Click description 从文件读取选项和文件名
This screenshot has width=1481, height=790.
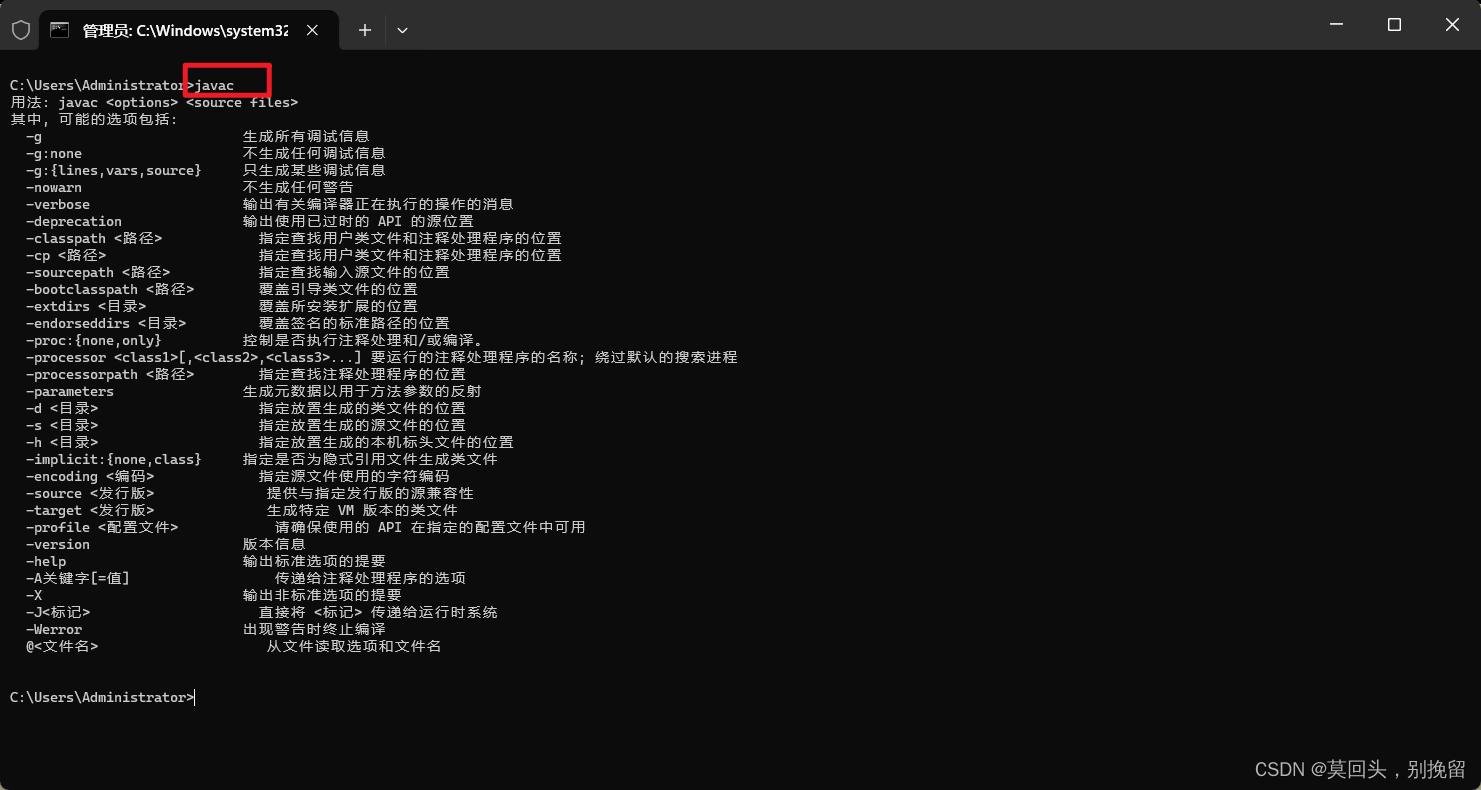(354, 647)
